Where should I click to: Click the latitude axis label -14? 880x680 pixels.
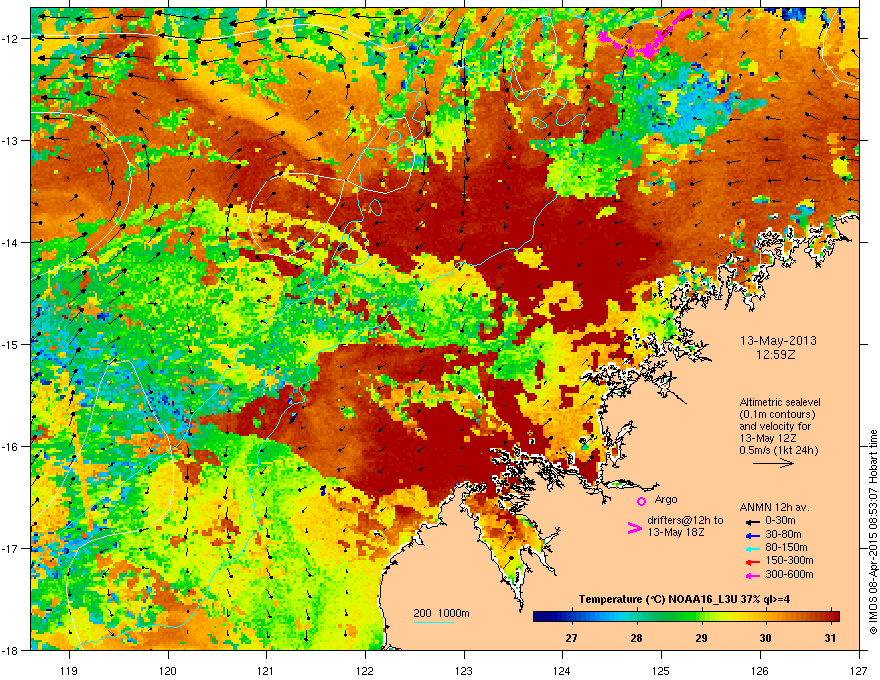(11, 243)
